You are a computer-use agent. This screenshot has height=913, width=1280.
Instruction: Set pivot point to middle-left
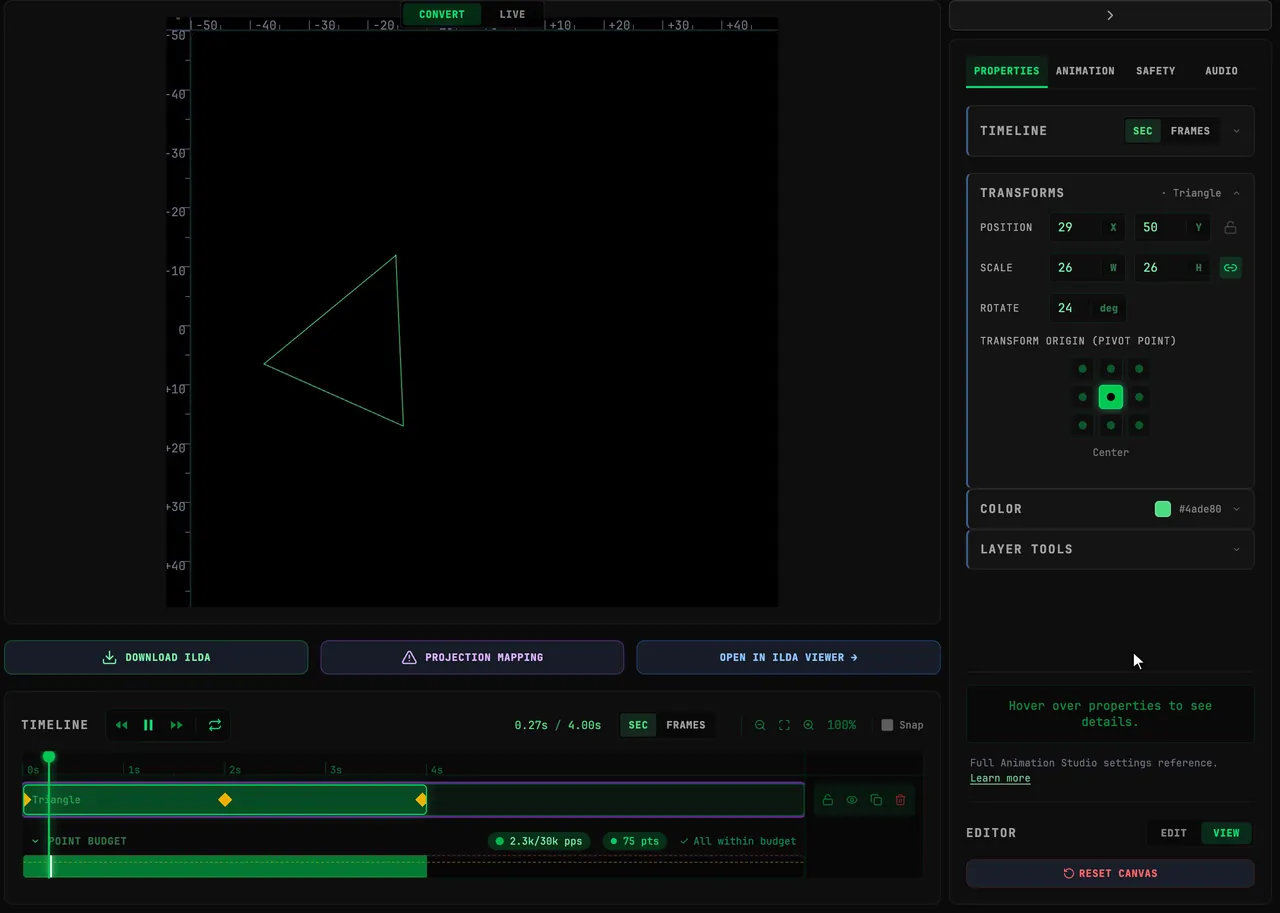coord(1082,397)
